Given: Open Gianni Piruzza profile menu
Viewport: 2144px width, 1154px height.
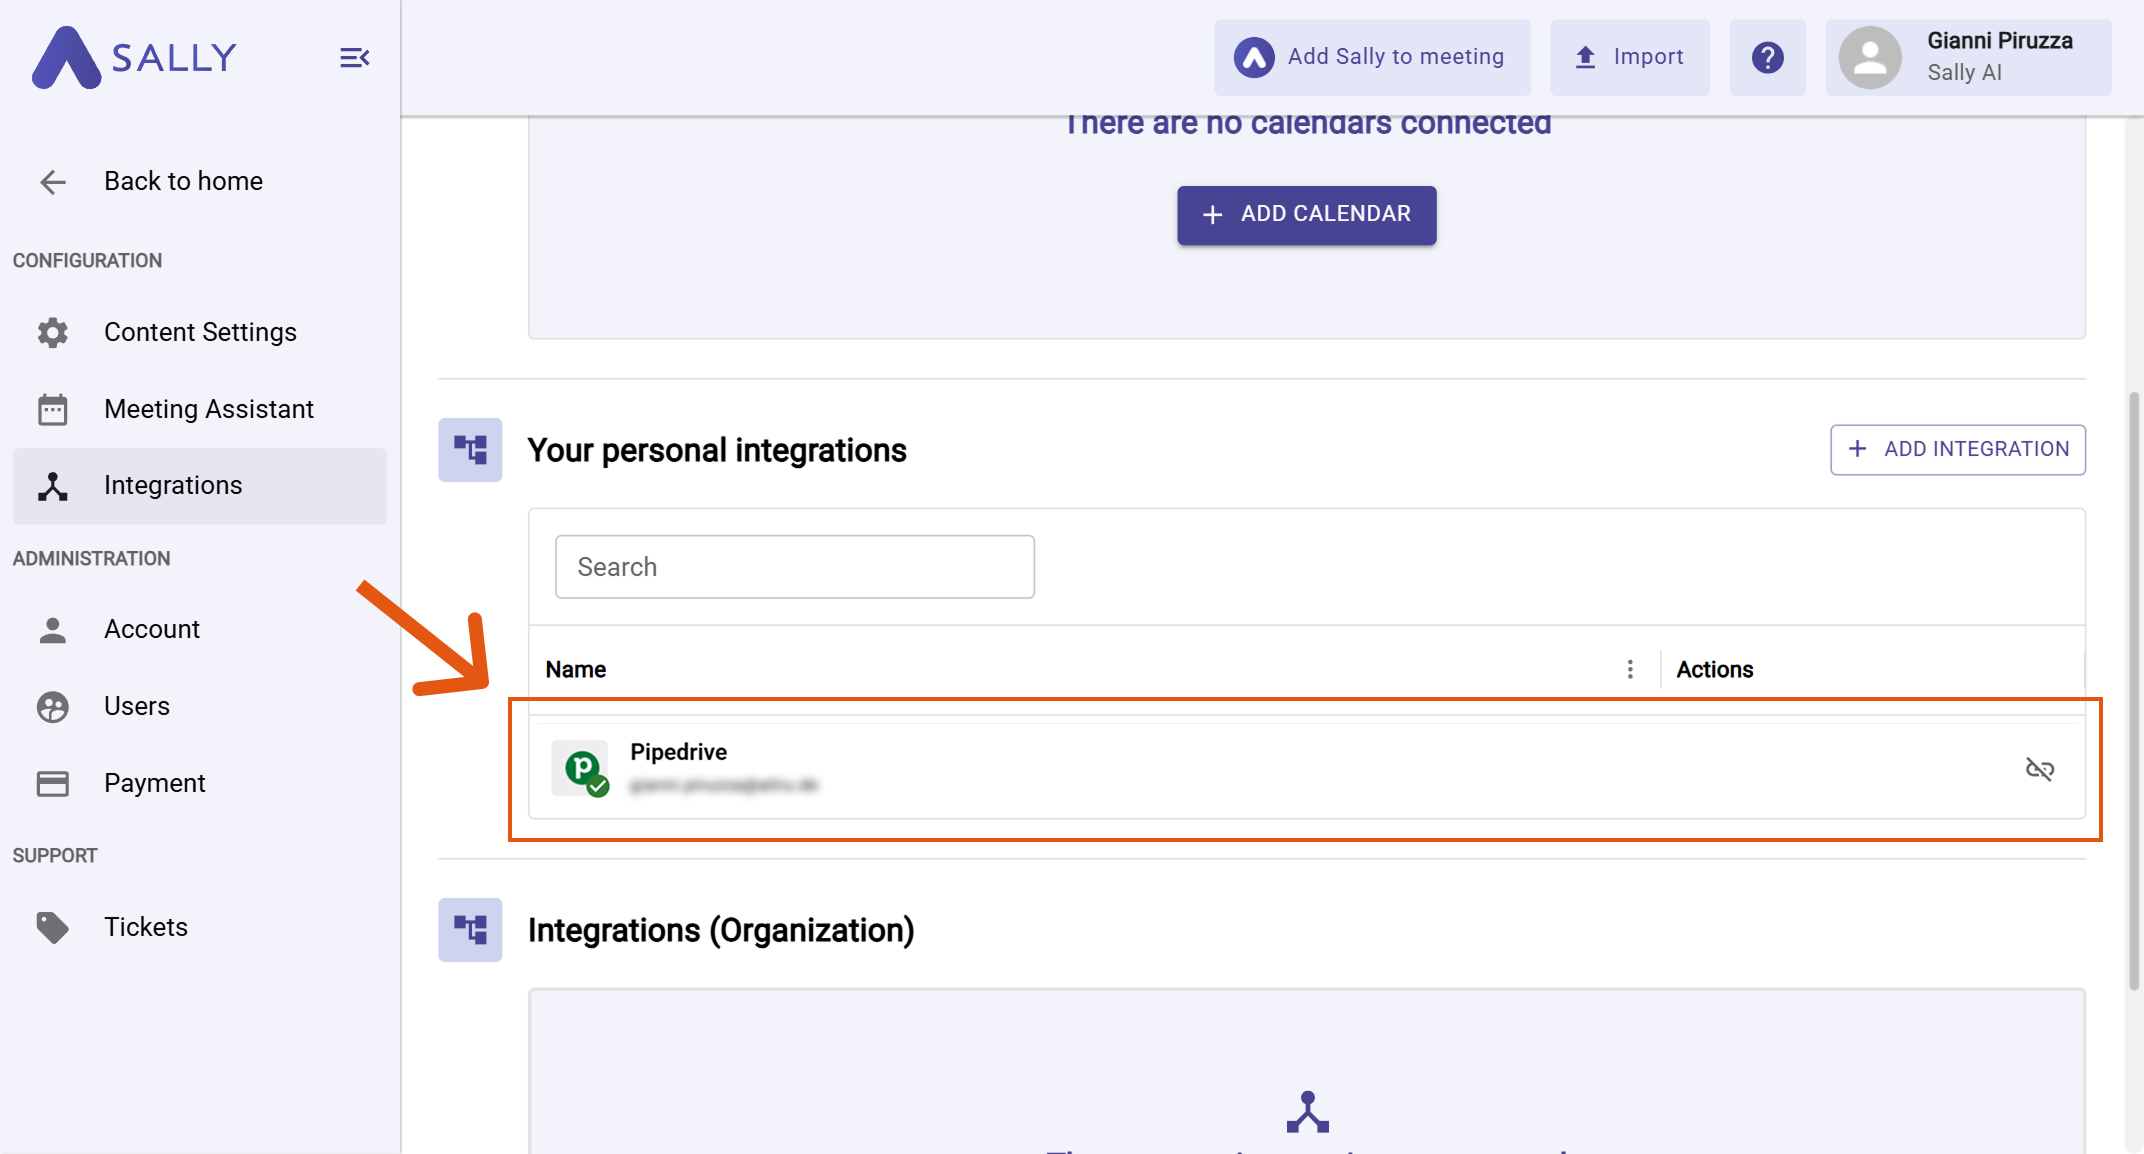Looking at the screenshot, I should (x=1968, y=57).
